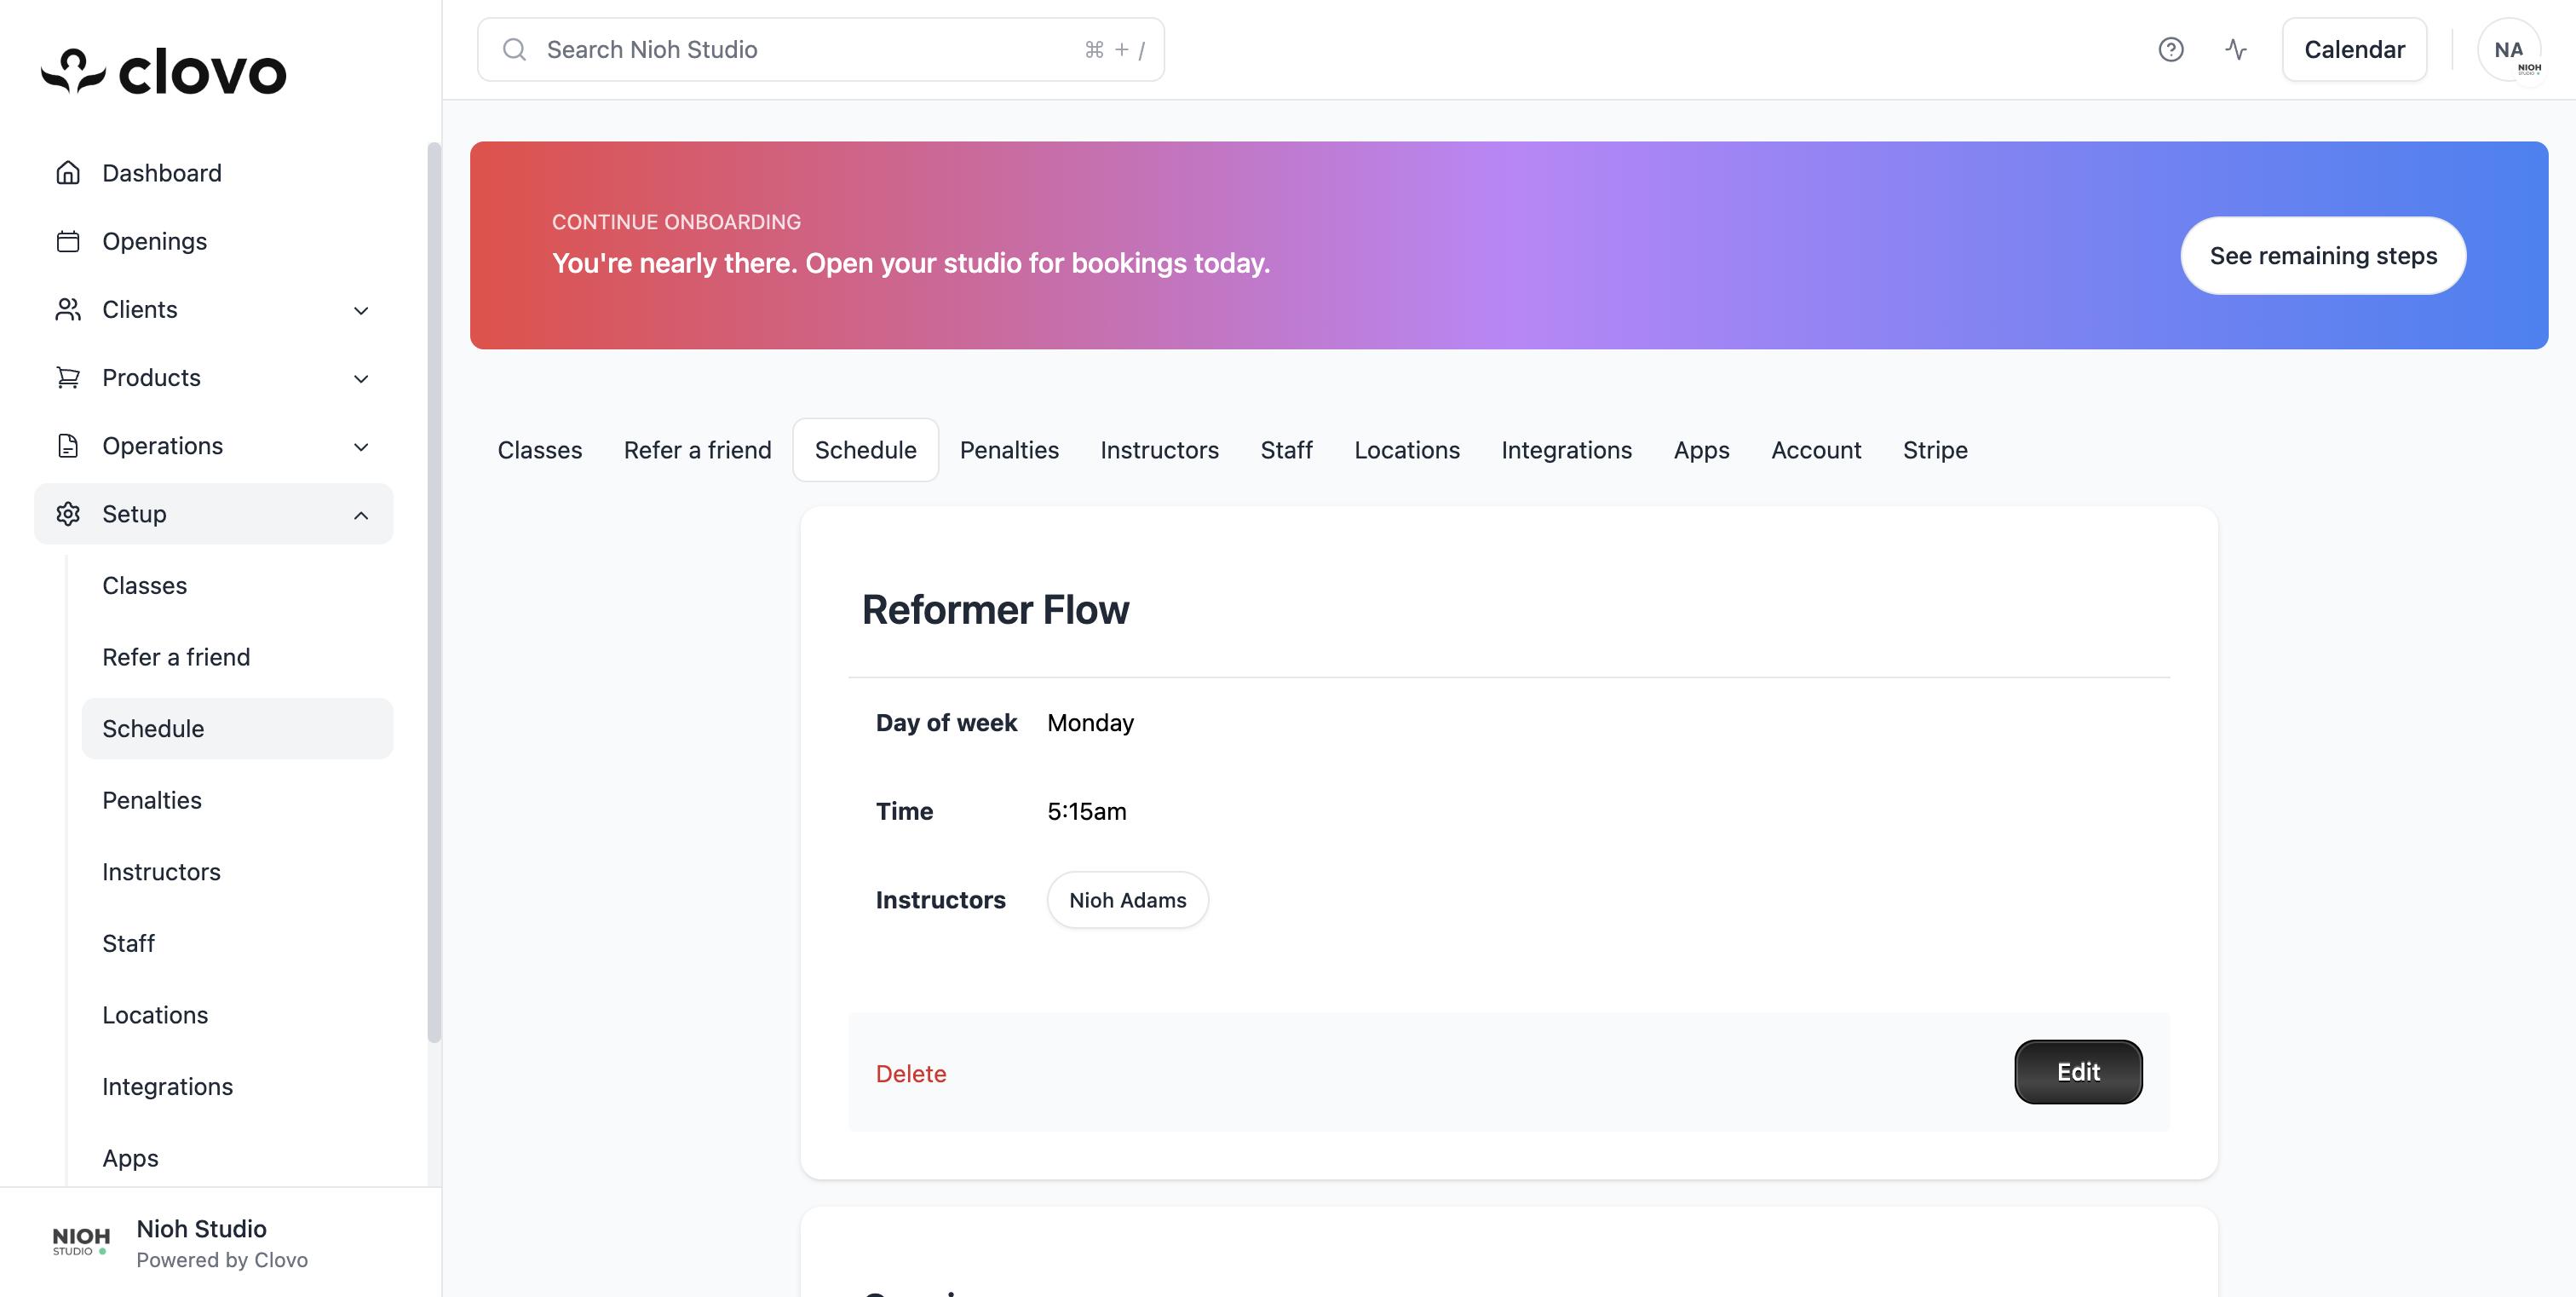Select Schedule in the sidebar submenu
This screenshot has height=1297, width=2576.
(x=238, y=728)
